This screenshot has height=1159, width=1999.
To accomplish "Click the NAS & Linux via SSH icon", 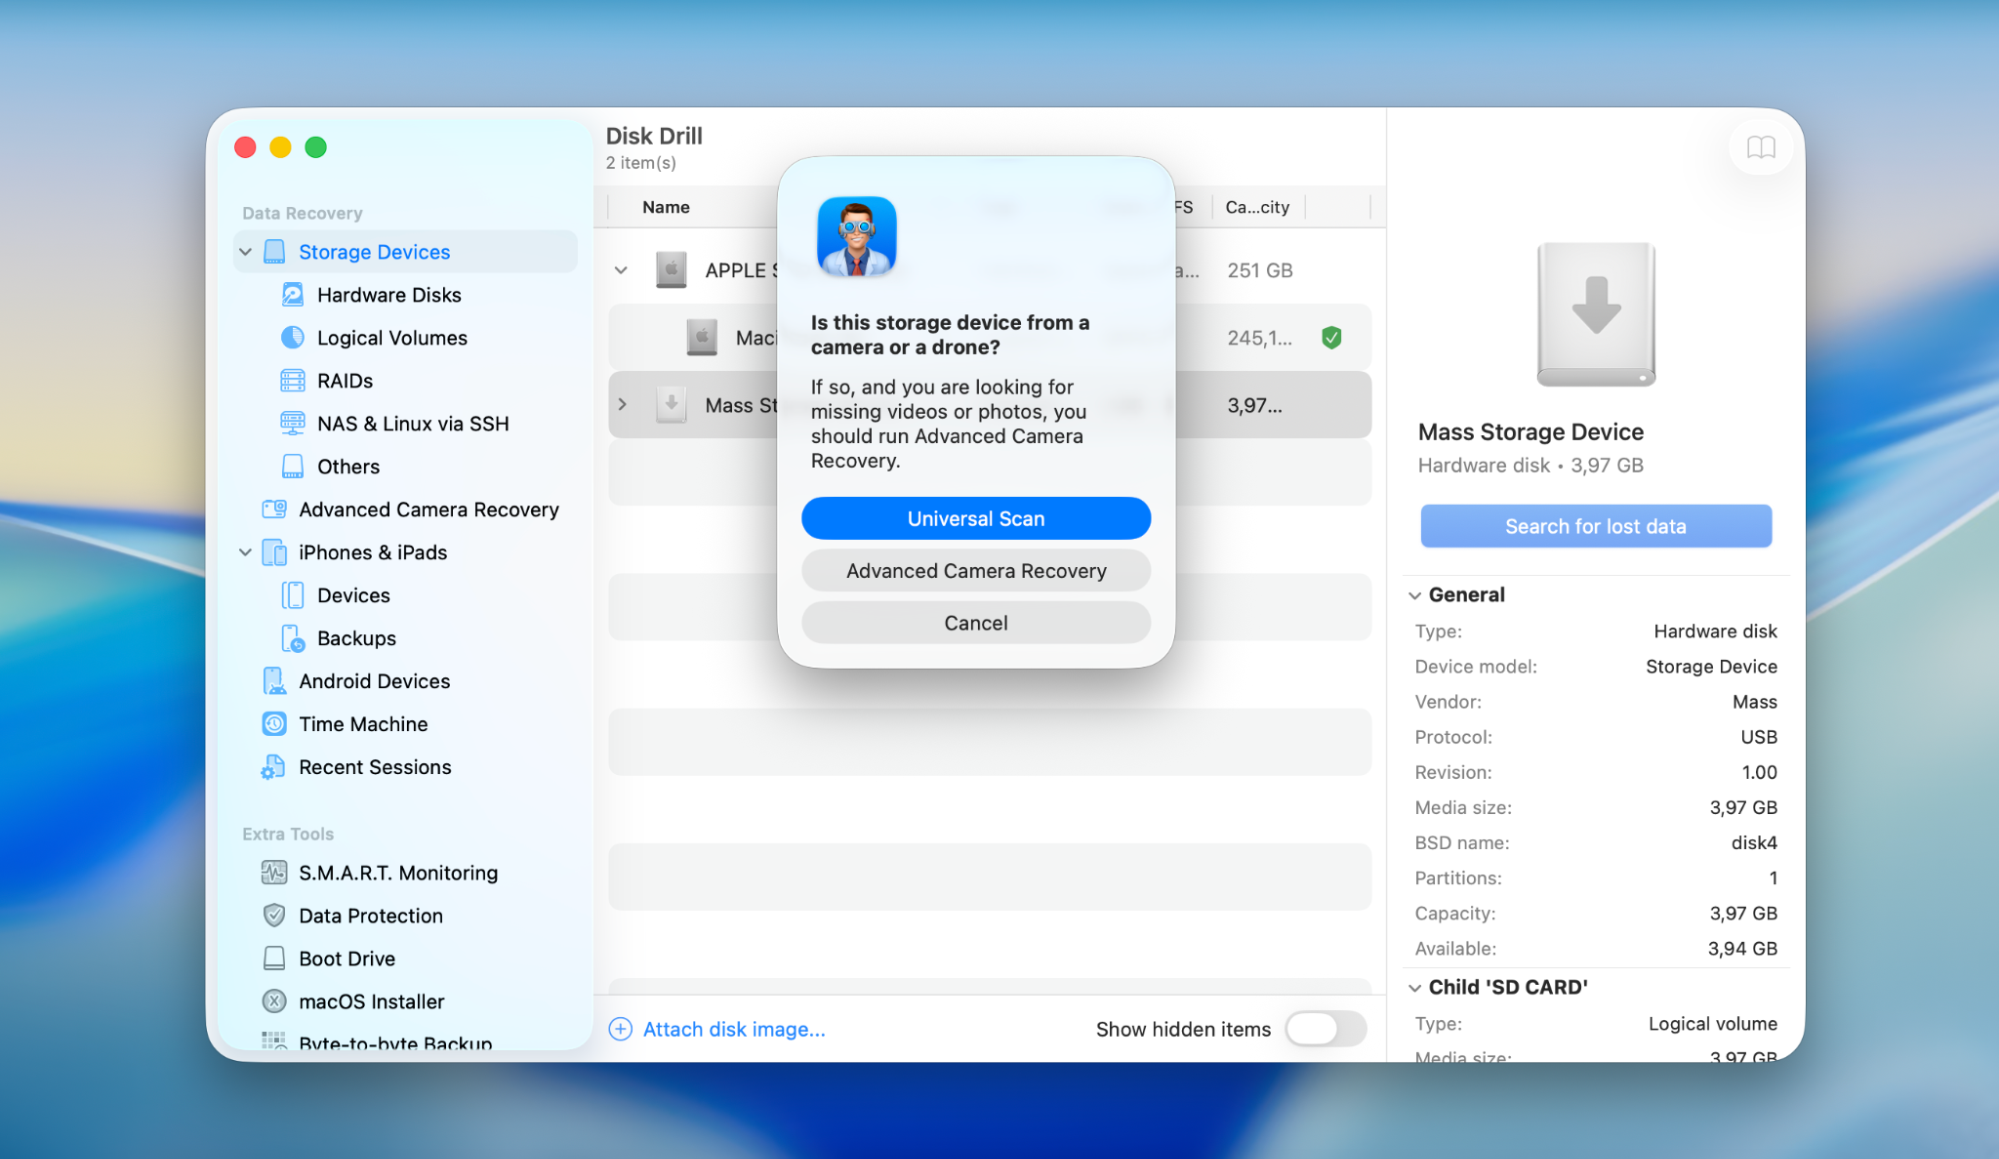I will [292, 424].
